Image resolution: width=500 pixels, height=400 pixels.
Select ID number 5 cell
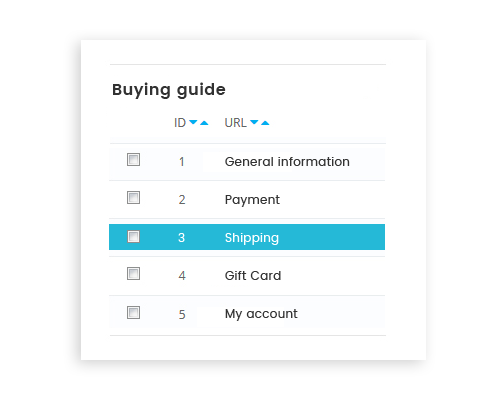tap(182, 314)
